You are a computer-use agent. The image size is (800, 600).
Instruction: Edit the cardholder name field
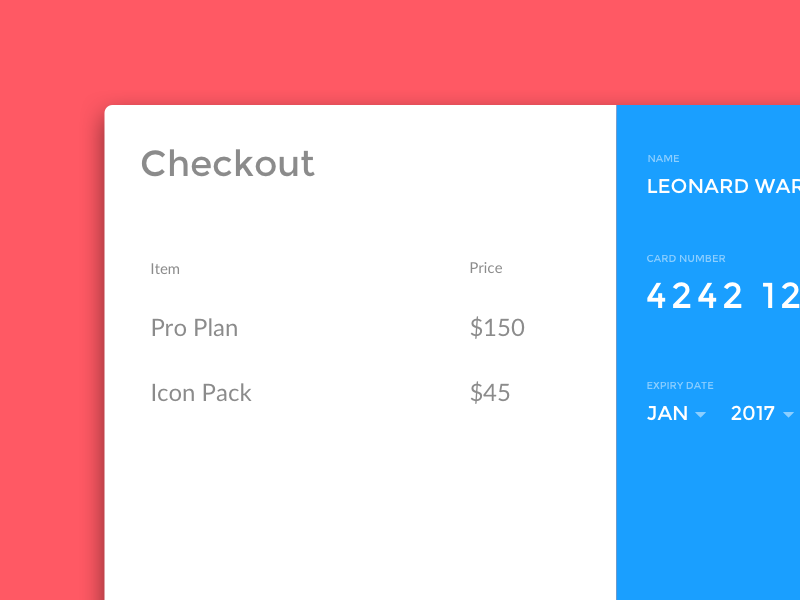pyautogui.click(x=722, y=186)
